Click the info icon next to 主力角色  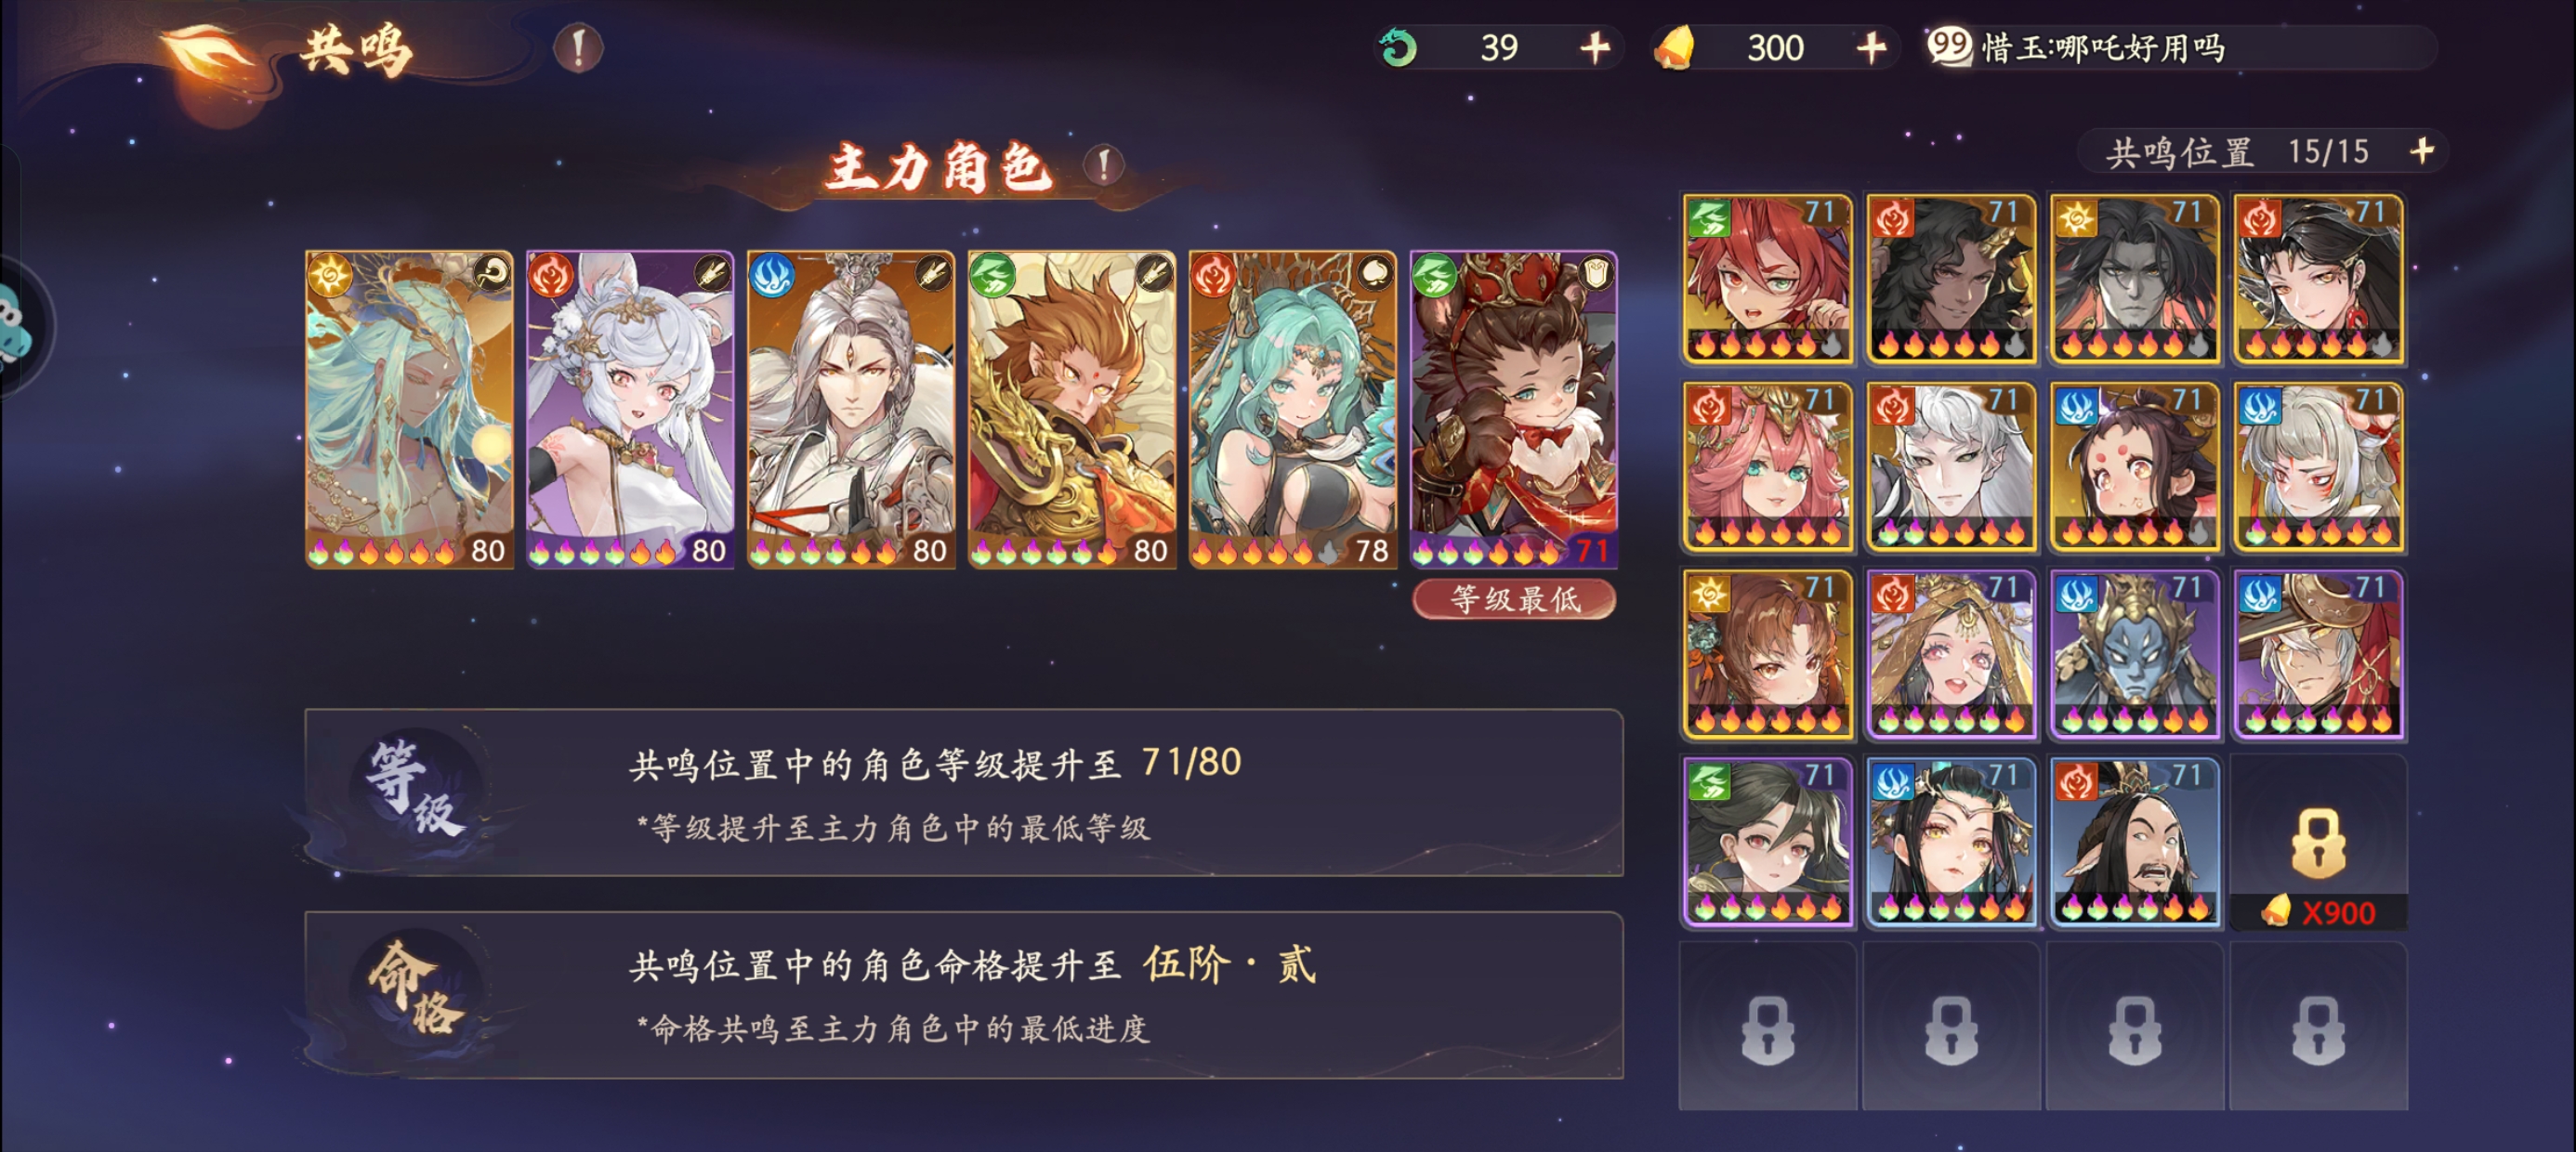click(1103, 165)
